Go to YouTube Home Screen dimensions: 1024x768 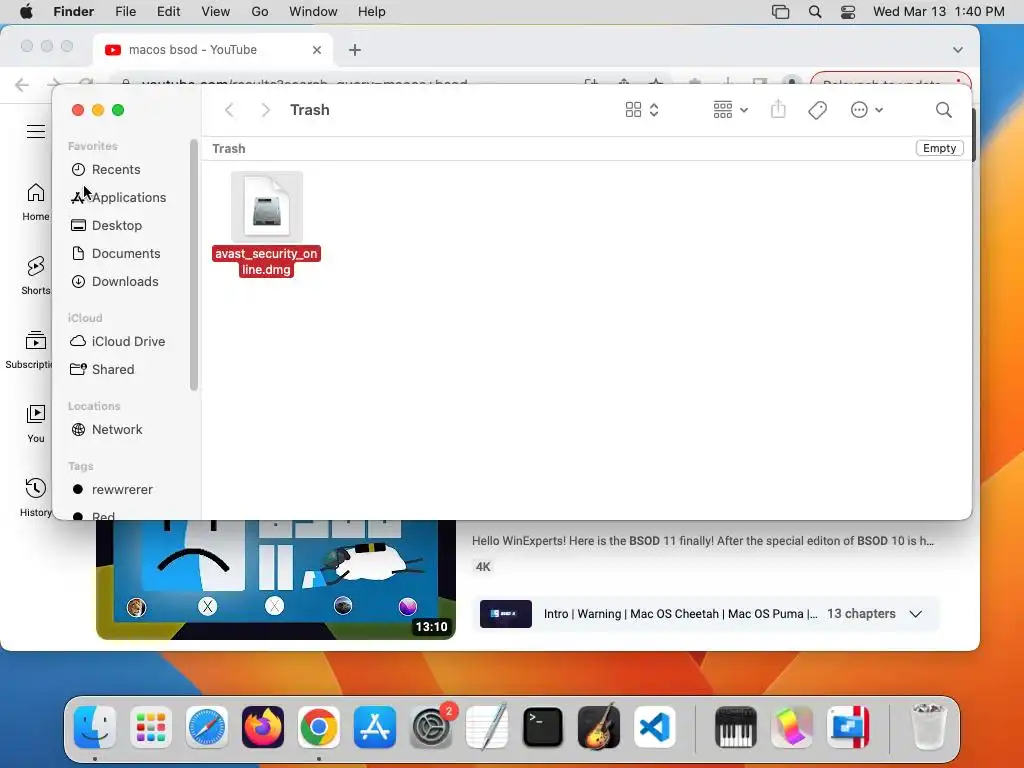pyautogui.click(x=36, y=202)
